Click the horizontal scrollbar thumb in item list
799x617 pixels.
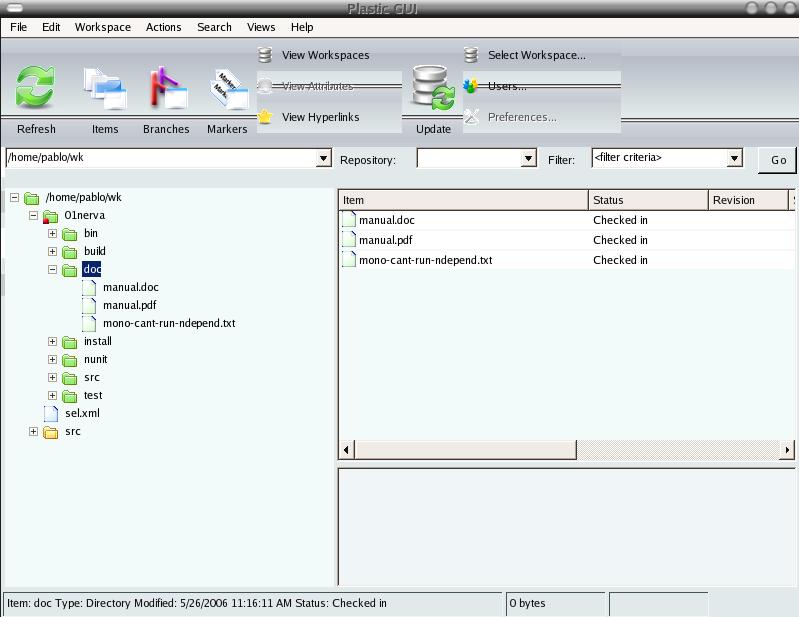465,450
